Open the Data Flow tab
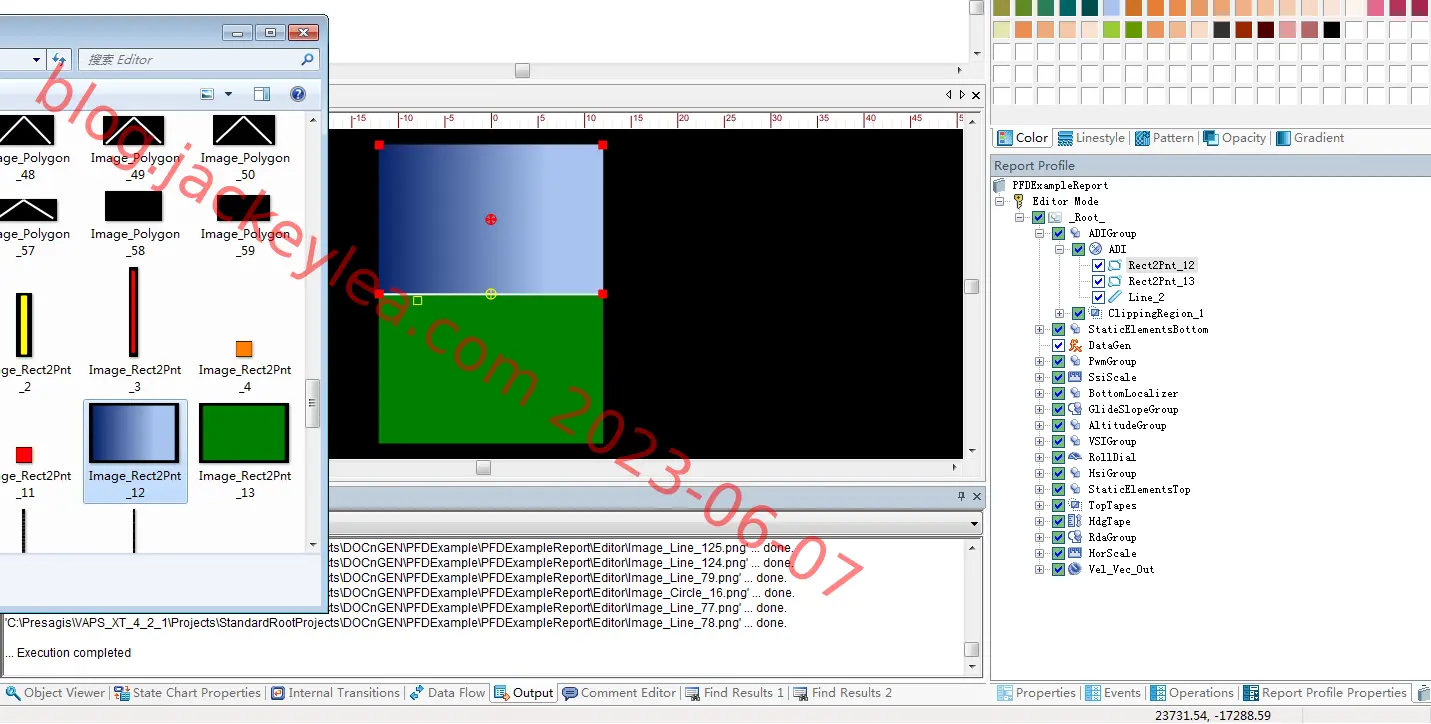The image size is (1431, 724). click(447, 692)
